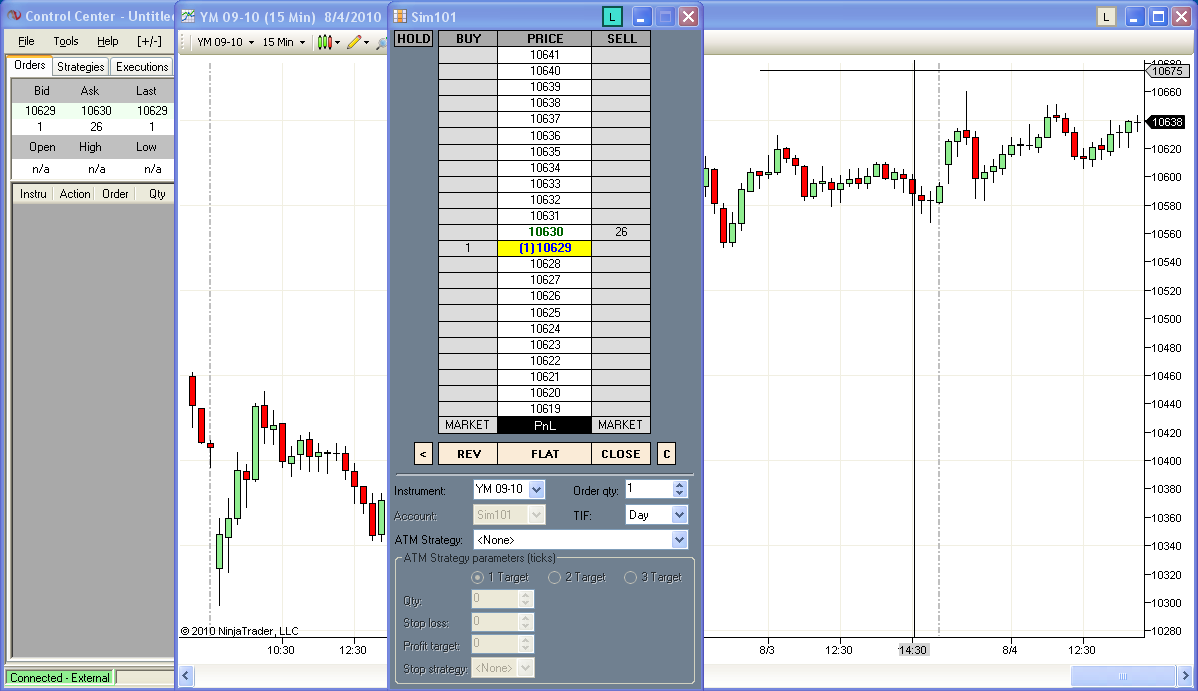Switch to the Strategies tab
1198x691 pixels.
coord(80,67)
